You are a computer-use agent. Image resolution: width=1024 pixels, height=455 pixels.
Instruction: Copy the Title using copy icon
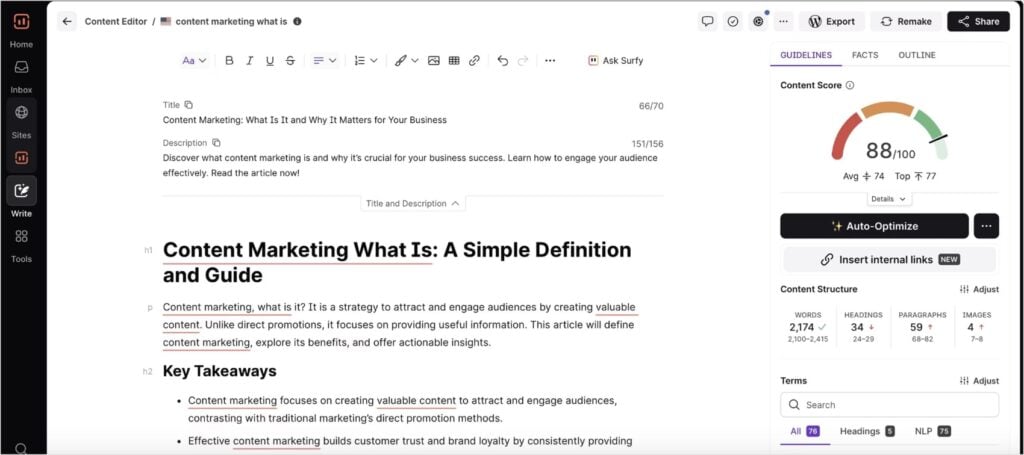coord(189,104)
